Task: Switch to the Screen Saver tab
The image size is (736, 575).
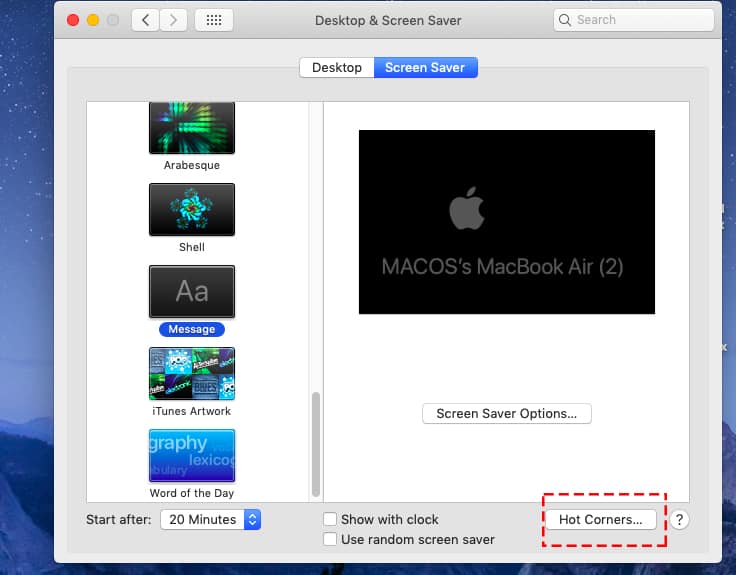Action: point(425,67)
